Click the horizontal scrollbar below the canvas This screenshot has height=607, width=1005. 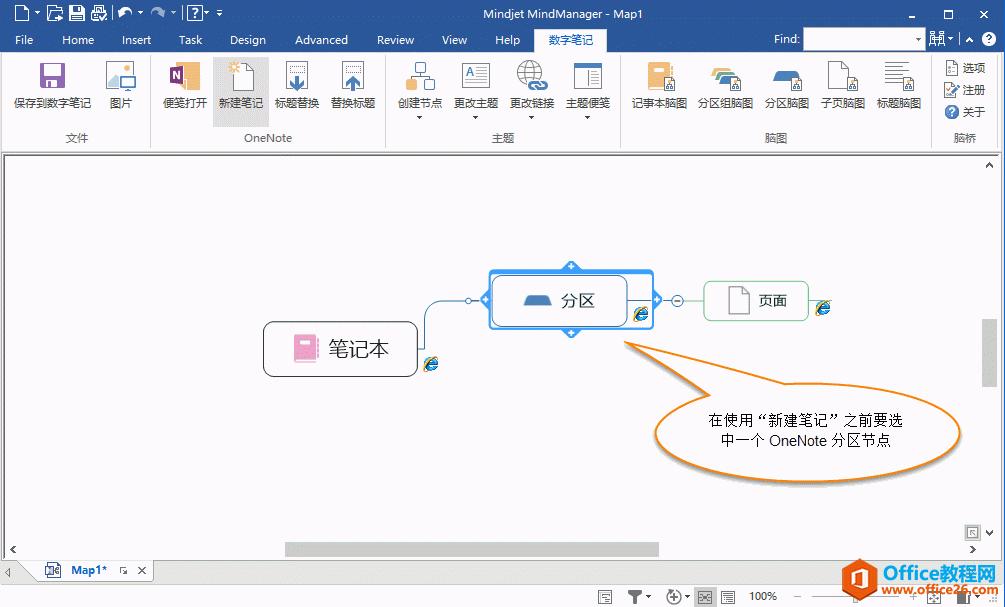point(470,548)
